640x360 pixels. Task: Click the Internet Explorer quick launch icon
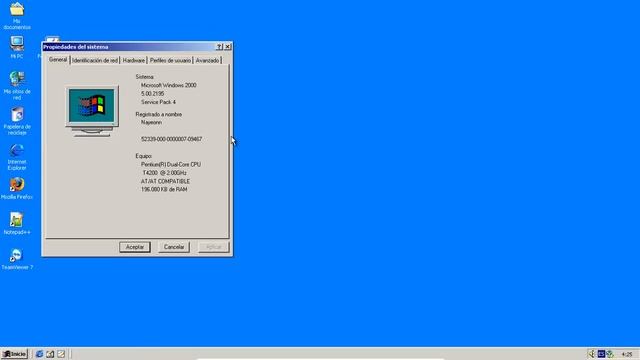tap(39, 354)
